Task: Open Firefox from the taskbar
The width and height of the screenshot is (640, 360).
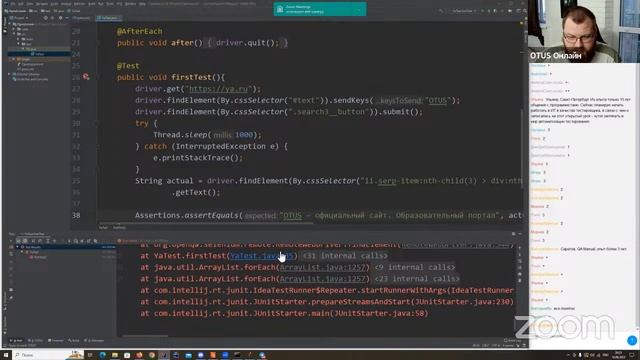Action: 139,355
